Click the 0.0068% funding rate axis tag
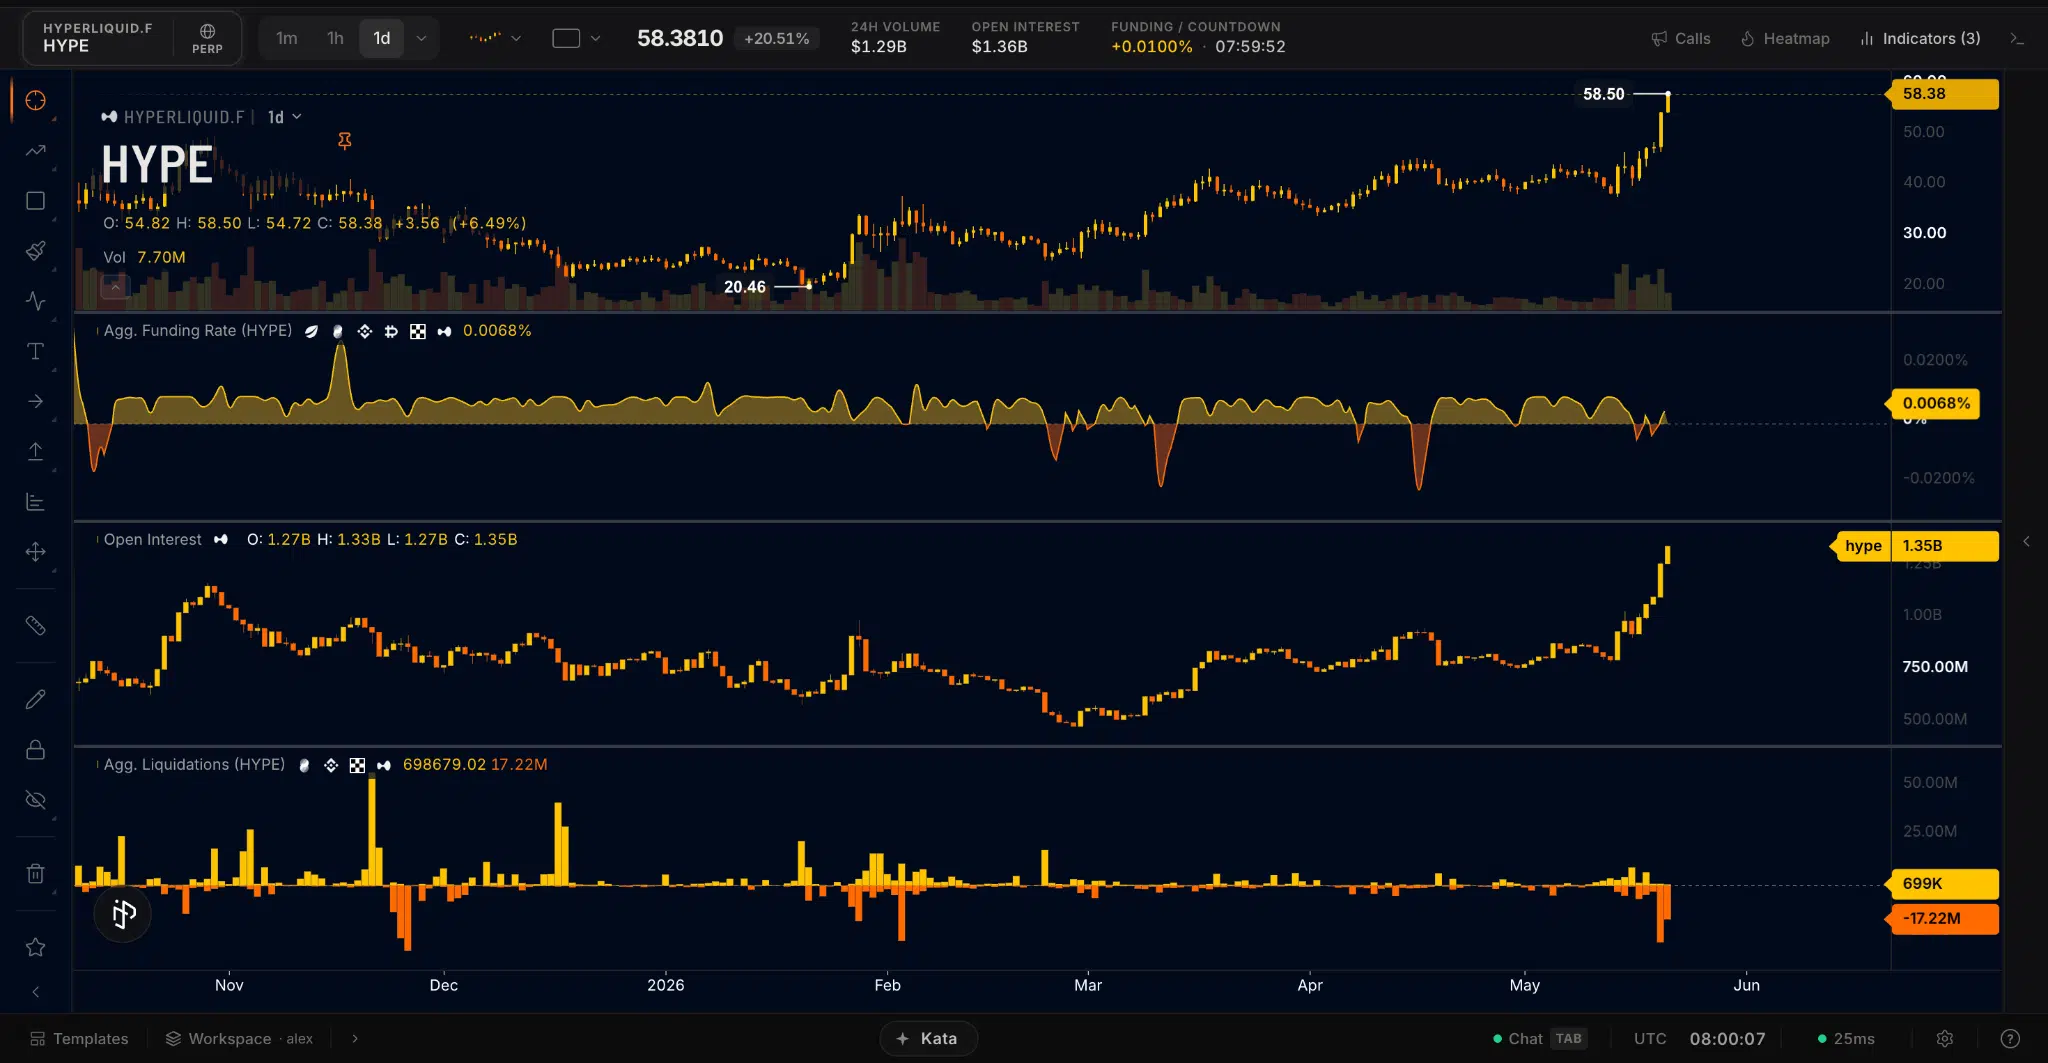Viewport: 2048px width, 1063px height. [x=1933, y=404]
